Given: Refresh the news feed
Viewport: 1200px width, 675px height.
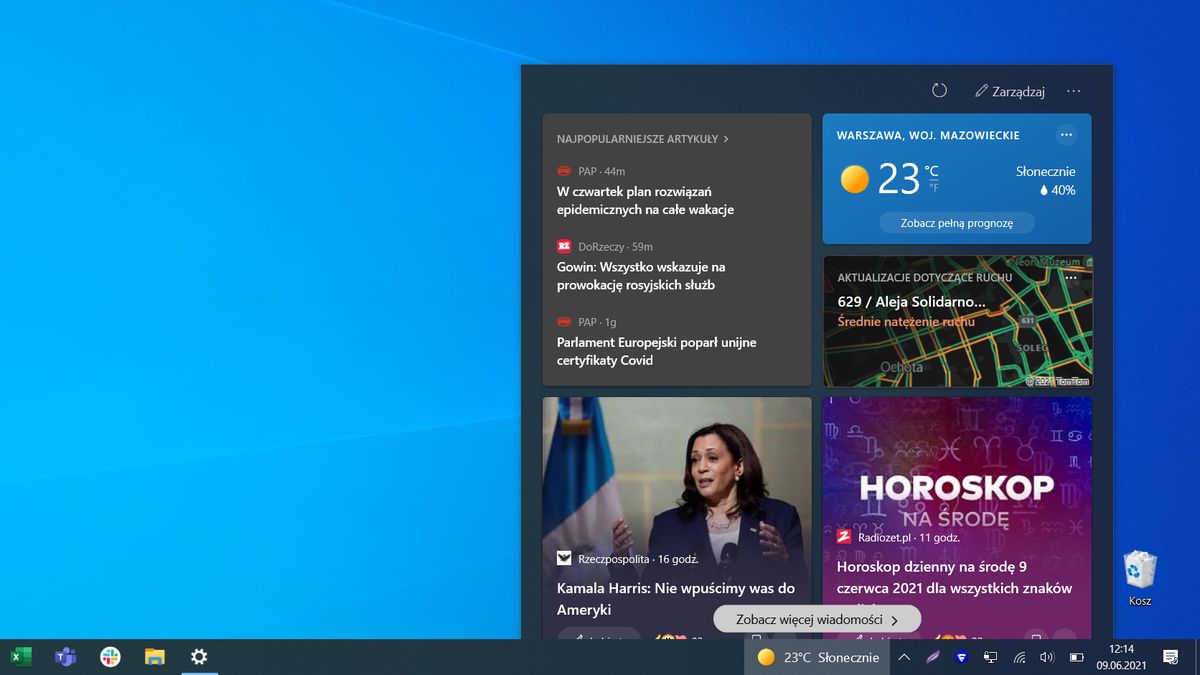Looking at the screenshot, I should pos(938,90).
